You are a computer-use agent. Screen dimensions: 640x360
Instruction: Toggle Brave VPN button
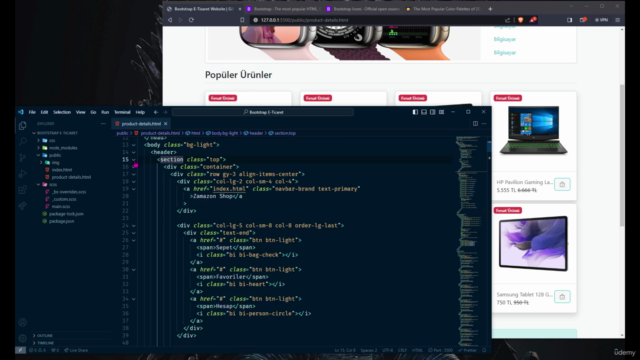coord(601,20)
